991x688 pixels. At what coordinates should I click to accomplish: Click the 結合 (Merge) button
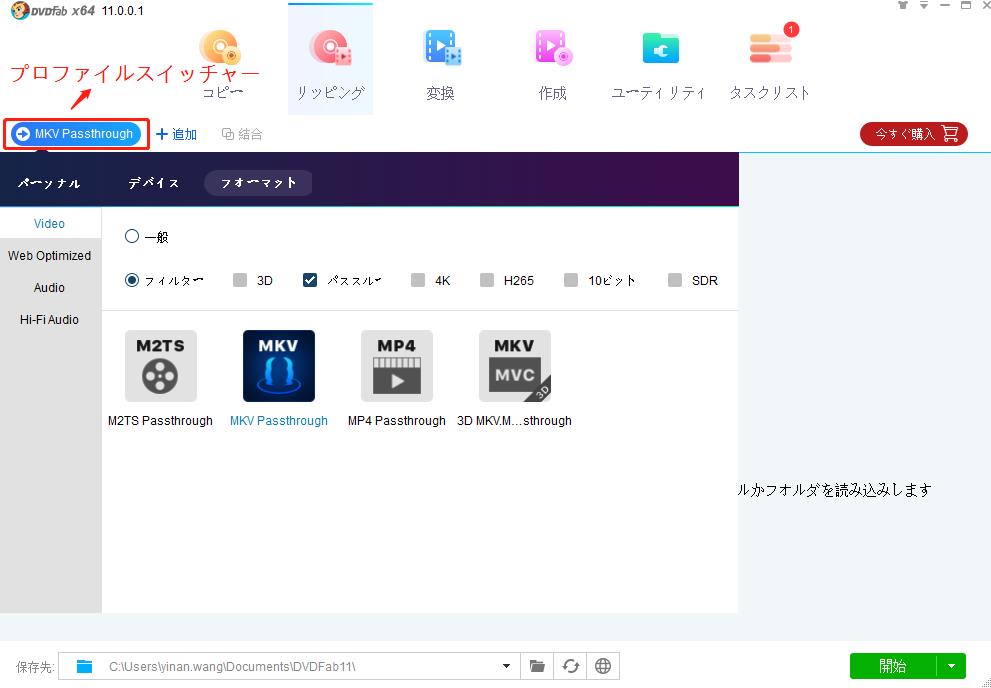coord(242,134)
